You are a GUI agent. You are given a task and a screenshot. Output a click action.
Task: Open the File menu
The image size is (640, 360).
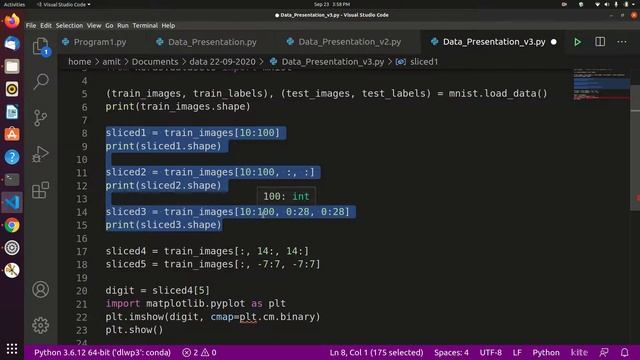pyautogui.click(x=31, y=25)
